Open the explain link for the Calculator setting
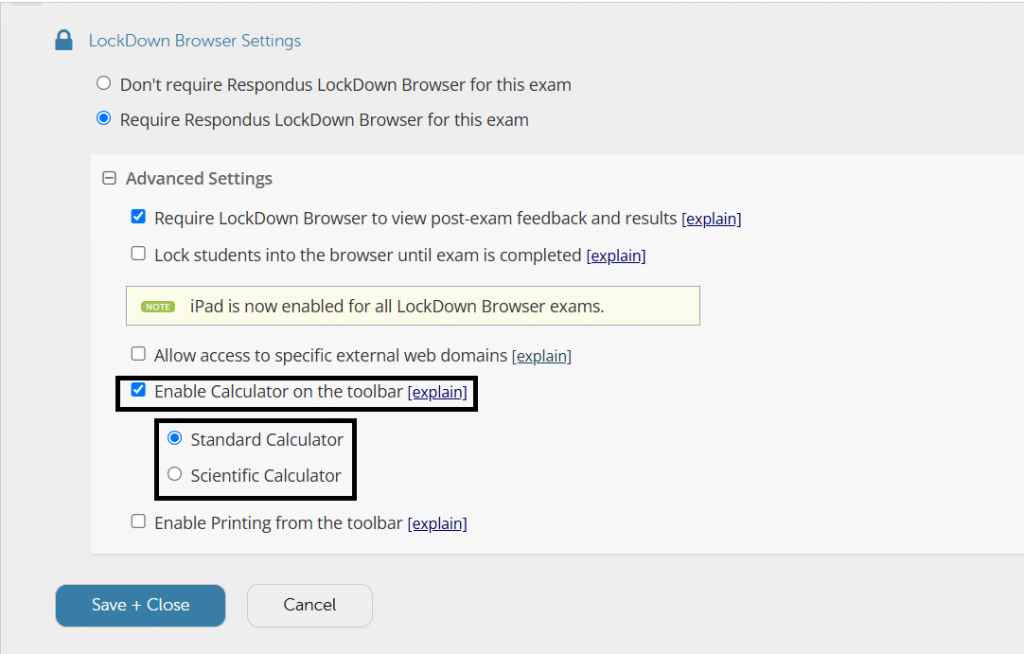1024x654 pixels. 438,392
